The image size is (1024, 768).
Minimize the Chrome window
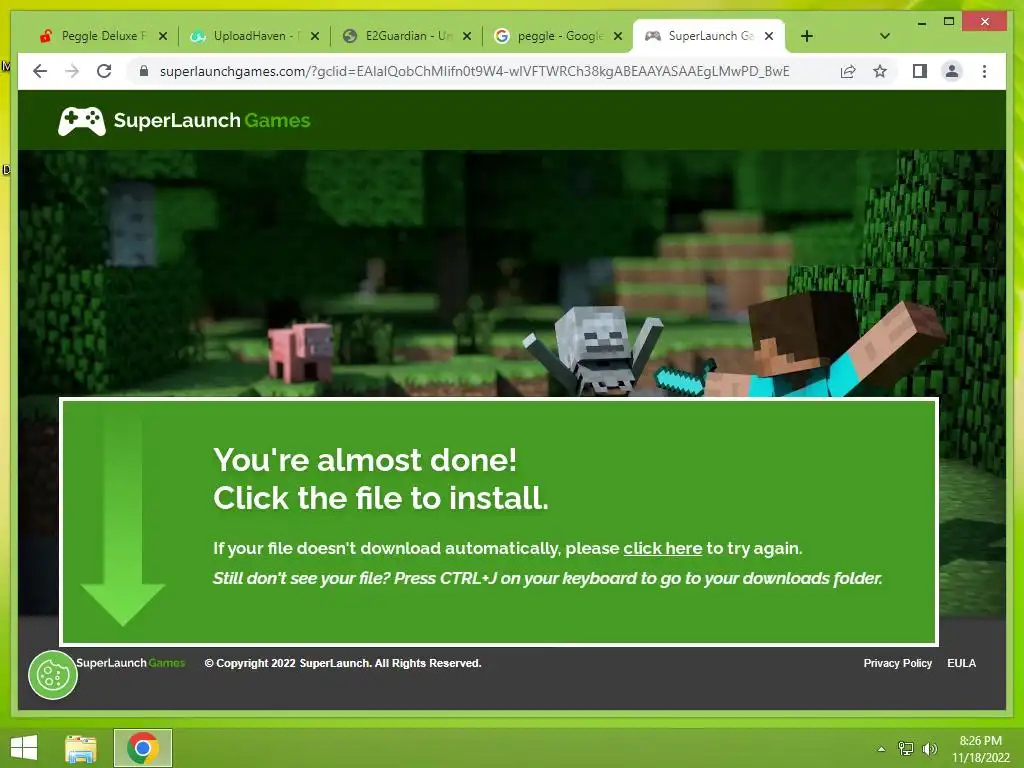921,22
